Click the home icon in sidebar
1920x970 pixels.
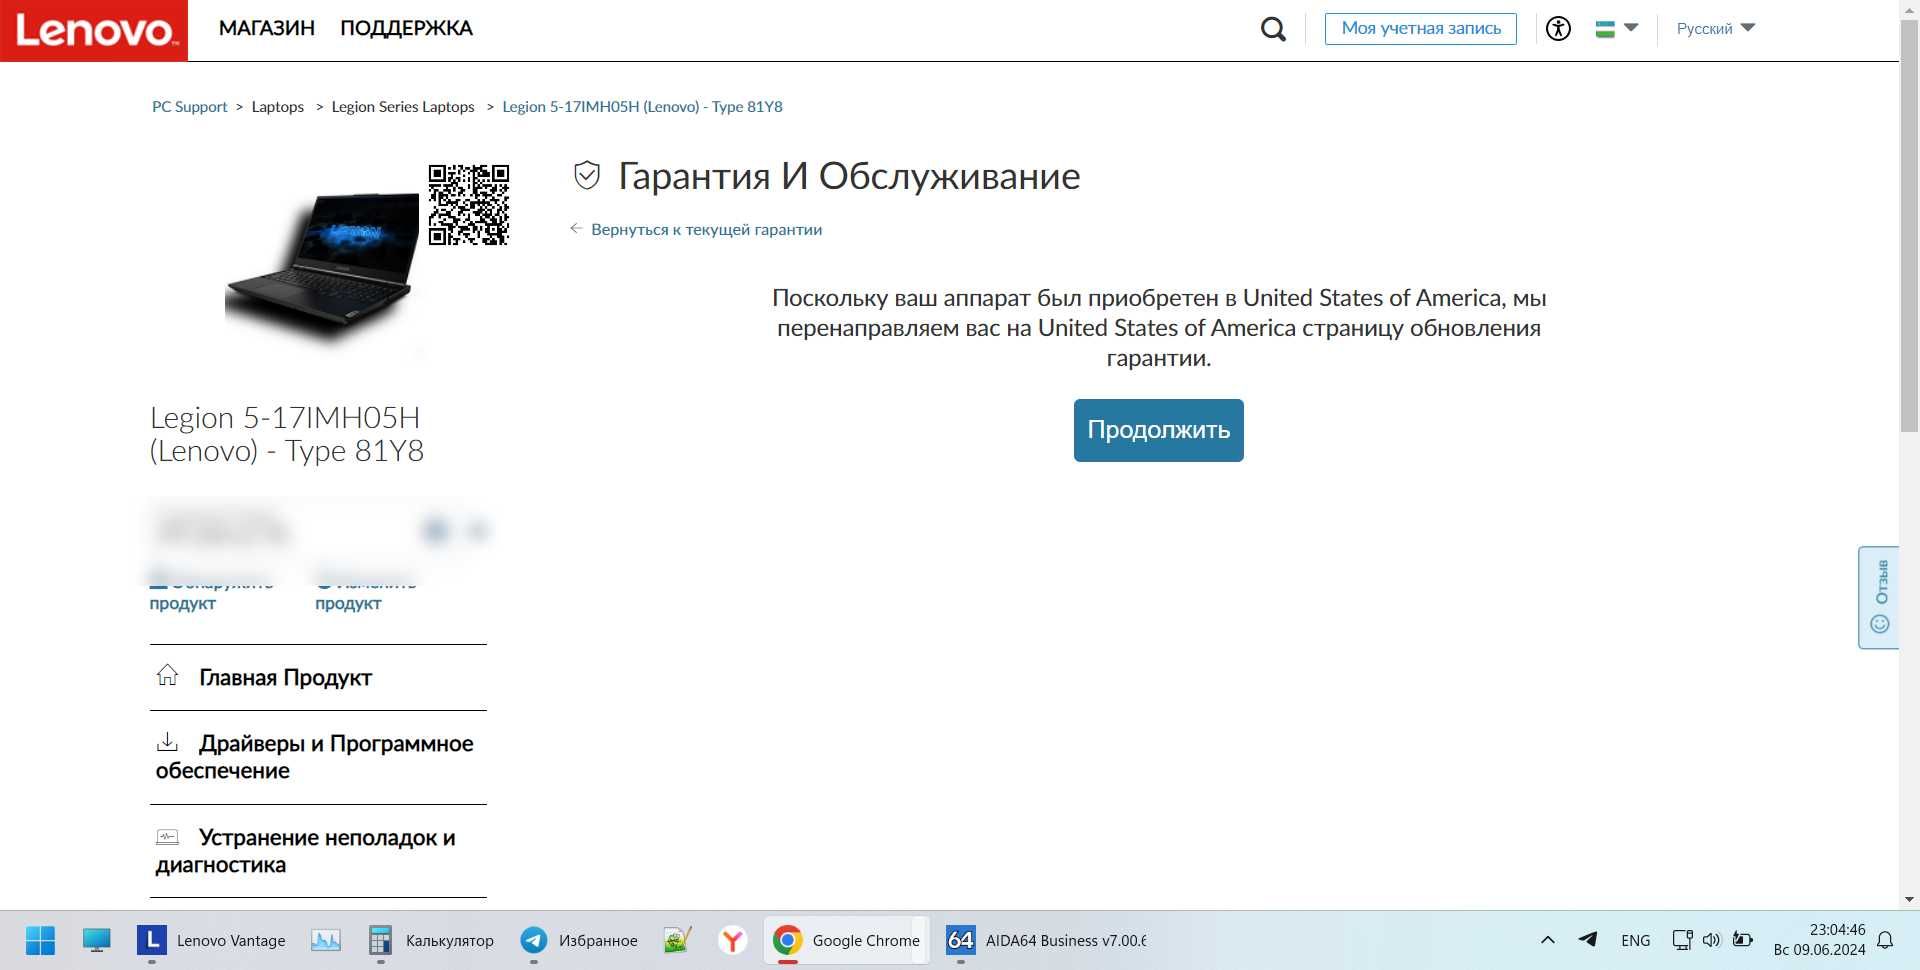coord(167,675)
